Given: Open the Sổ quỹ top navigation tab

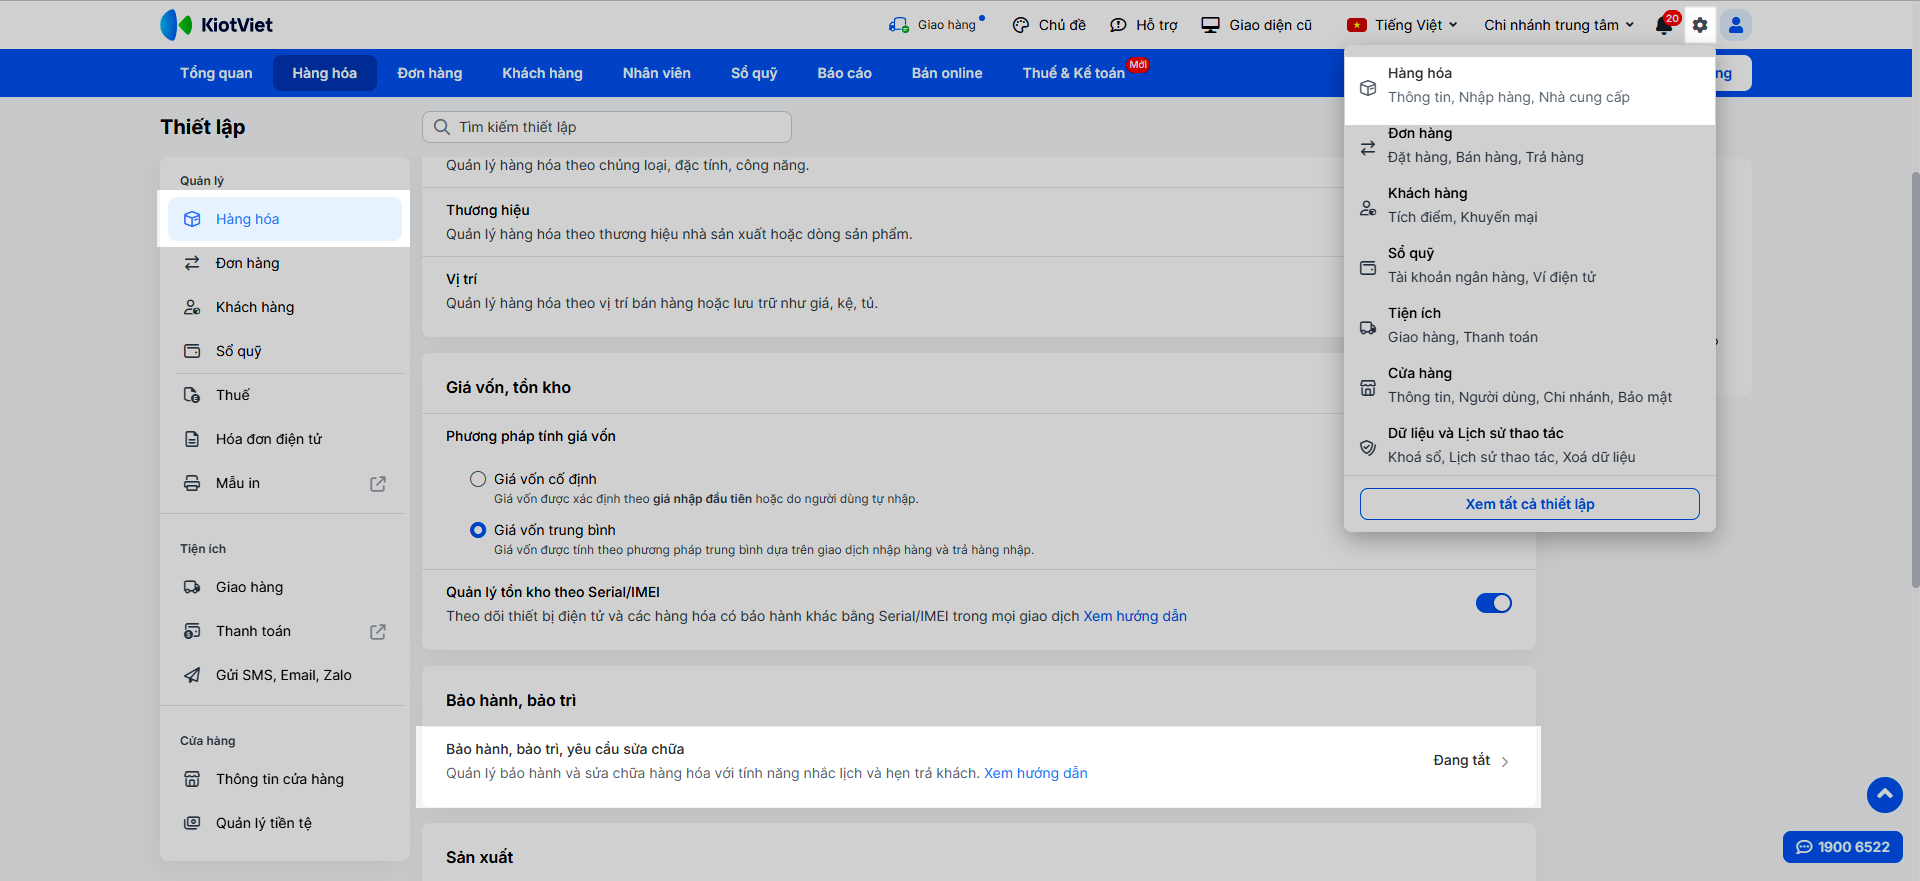Looking at the screenshot, I should tap(754, 73).
